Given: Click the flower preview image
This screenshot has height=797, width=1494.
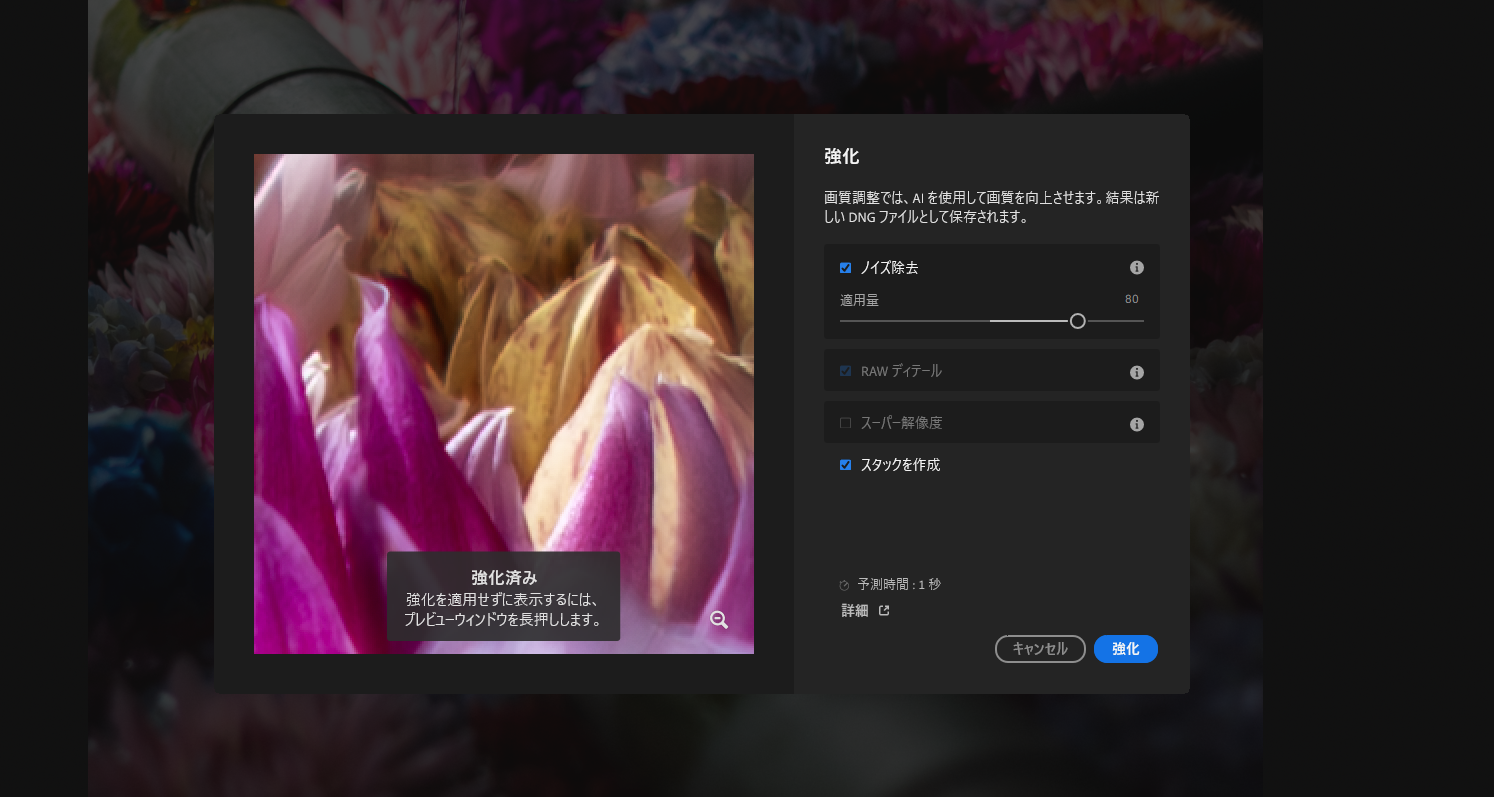Looking at the screenshot, I should (x=504, y=404).
